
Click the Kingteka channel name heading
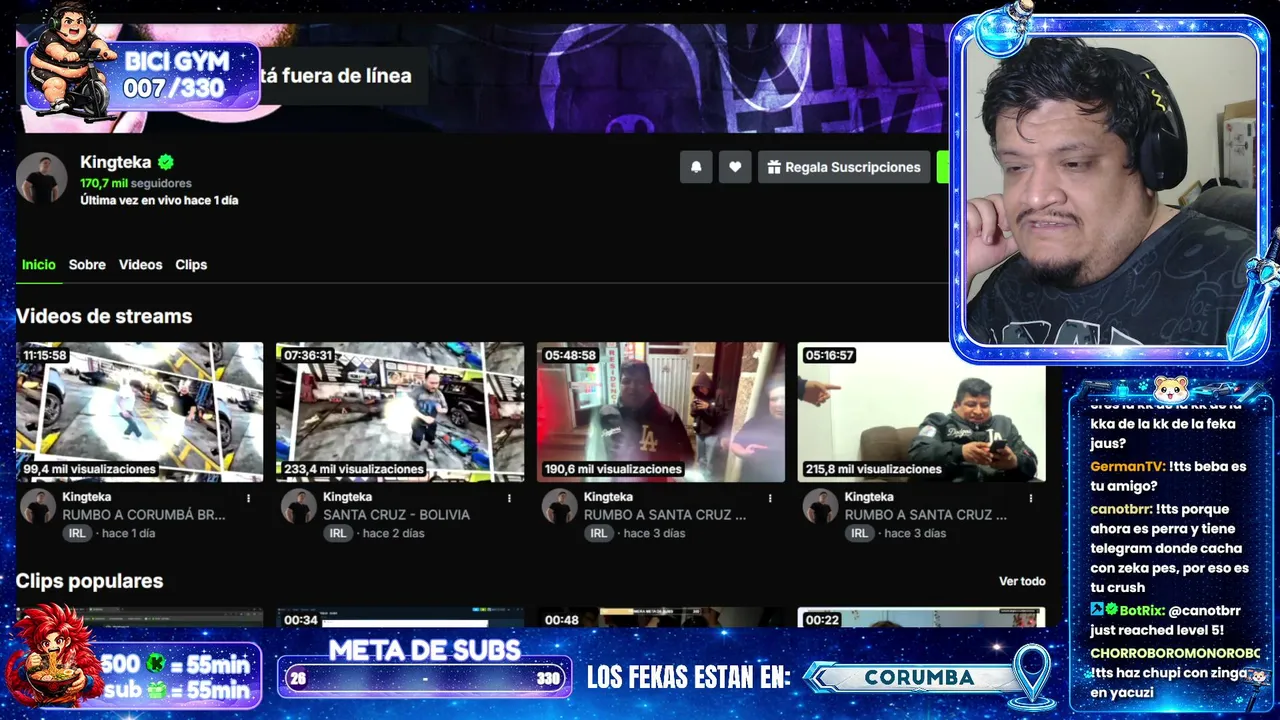[x=115, y=162]
